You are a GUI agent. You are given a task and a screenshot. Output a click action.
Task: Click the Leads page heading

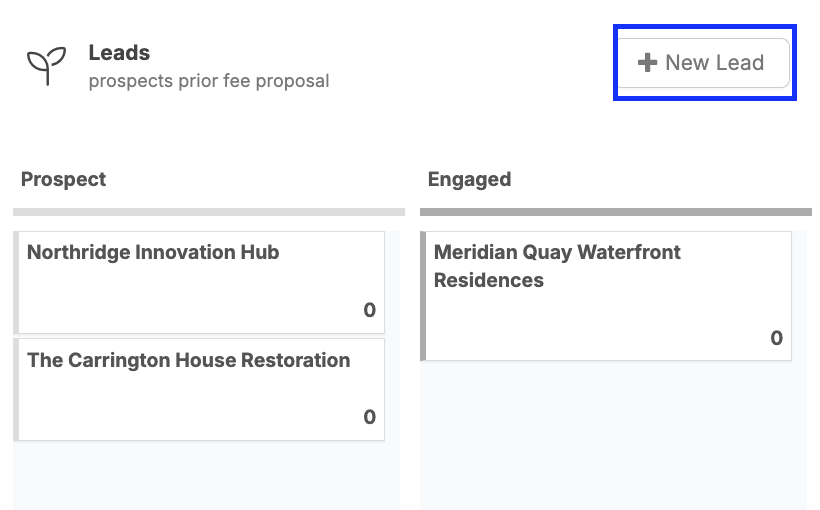(x=119, y=52)
